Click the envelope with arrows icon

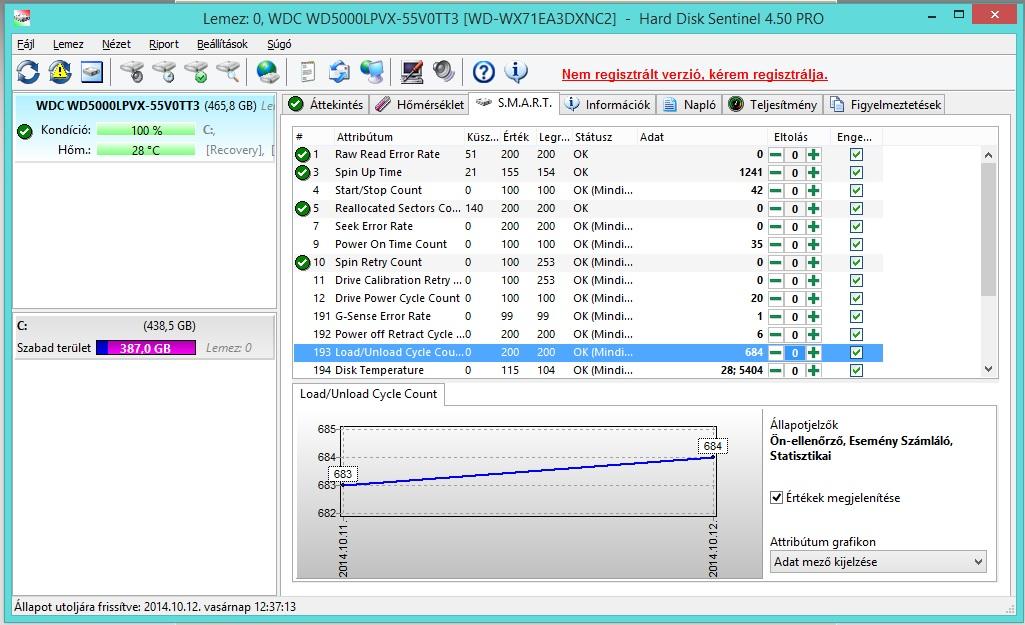pyautogui.click(x=339, y=71)
